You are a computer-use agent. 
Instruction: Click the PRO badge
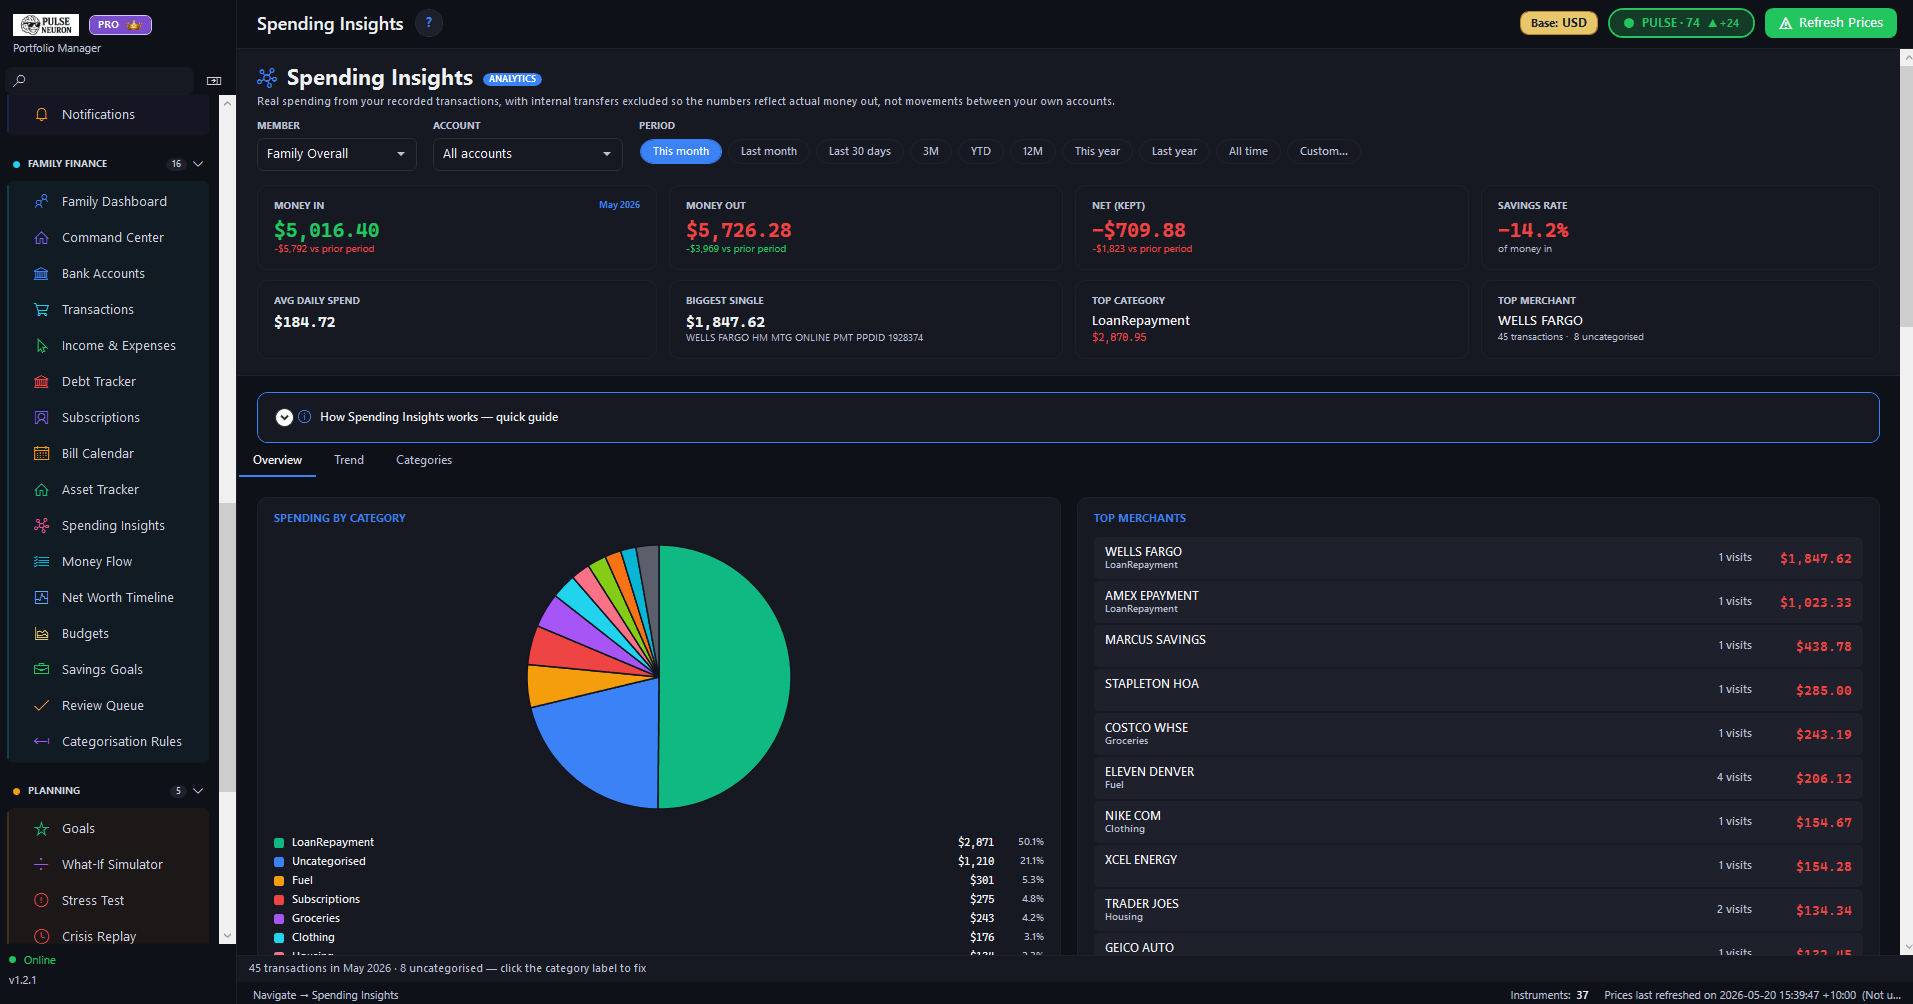click(x=120, y=25)
